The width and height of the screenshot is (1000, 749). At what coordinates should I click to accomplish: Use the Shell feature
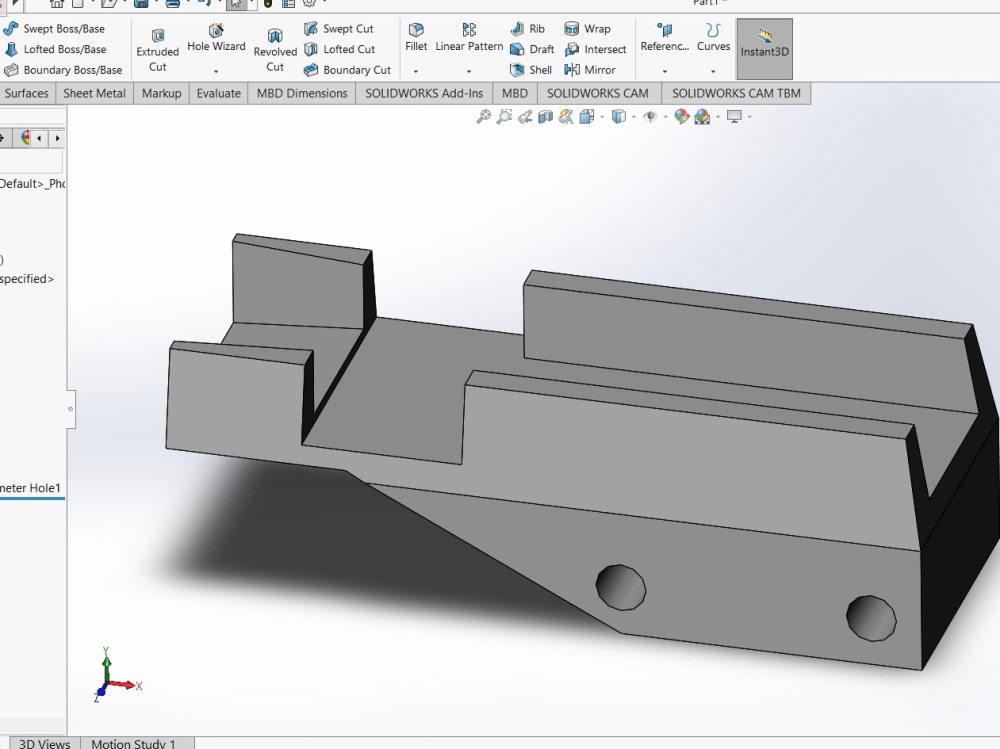531,70
